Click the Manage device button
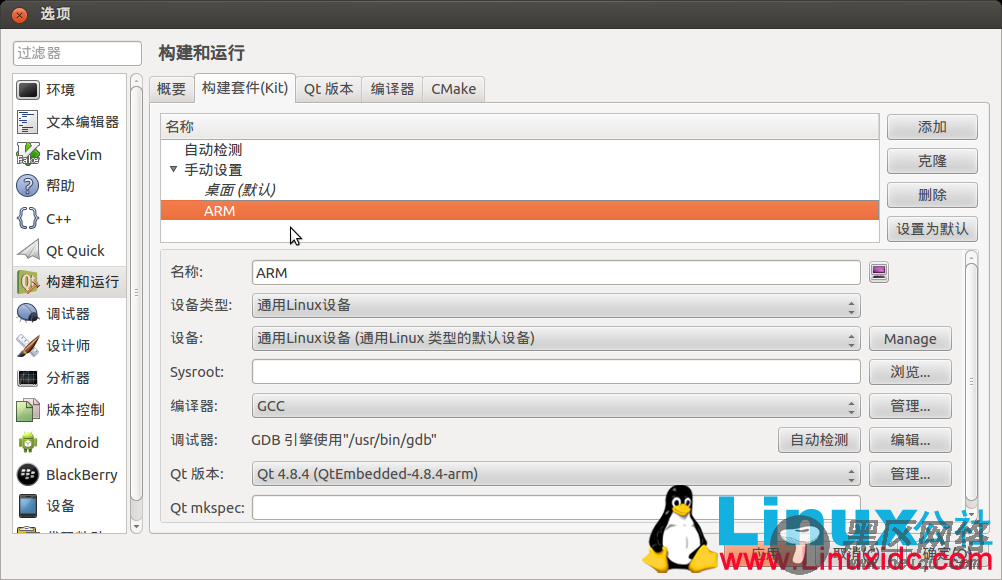The height and width of the screenshot is (580, 1002). pyautogui.click(x=910, y=339)
